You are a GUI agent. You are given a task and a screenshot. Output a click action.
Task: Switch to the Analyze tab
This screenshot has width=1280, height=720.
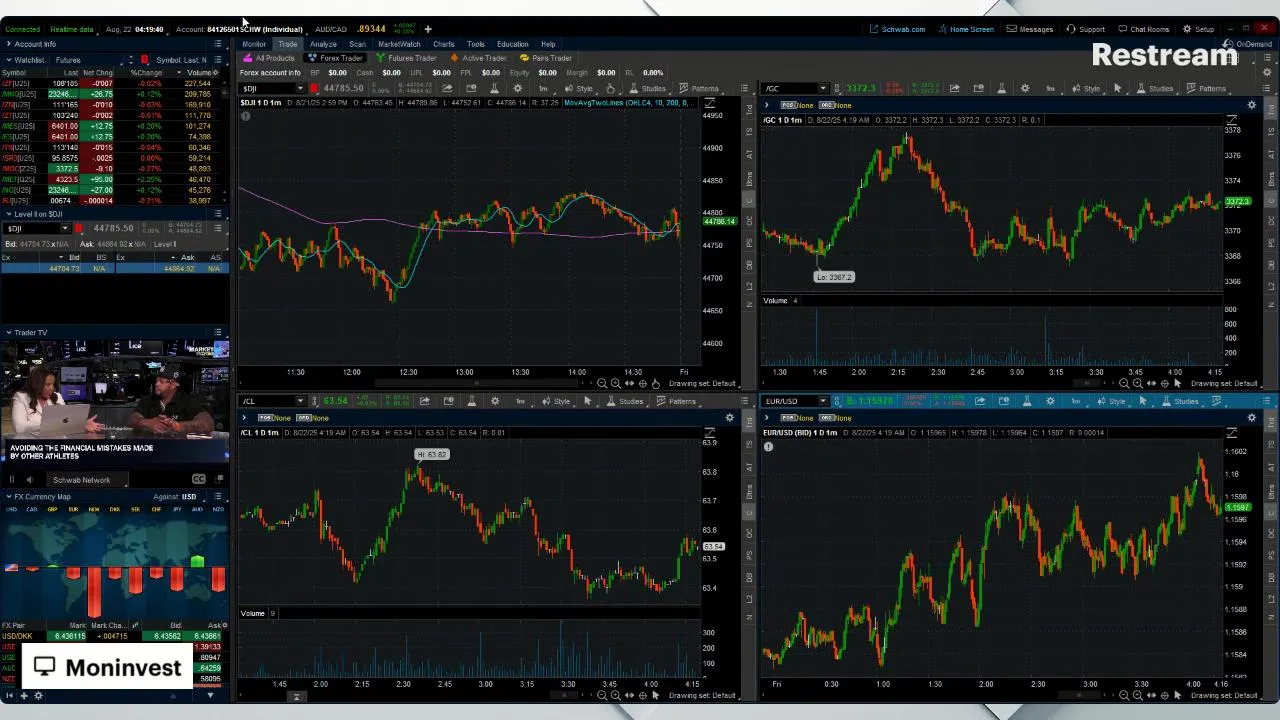tap(323, 44)
